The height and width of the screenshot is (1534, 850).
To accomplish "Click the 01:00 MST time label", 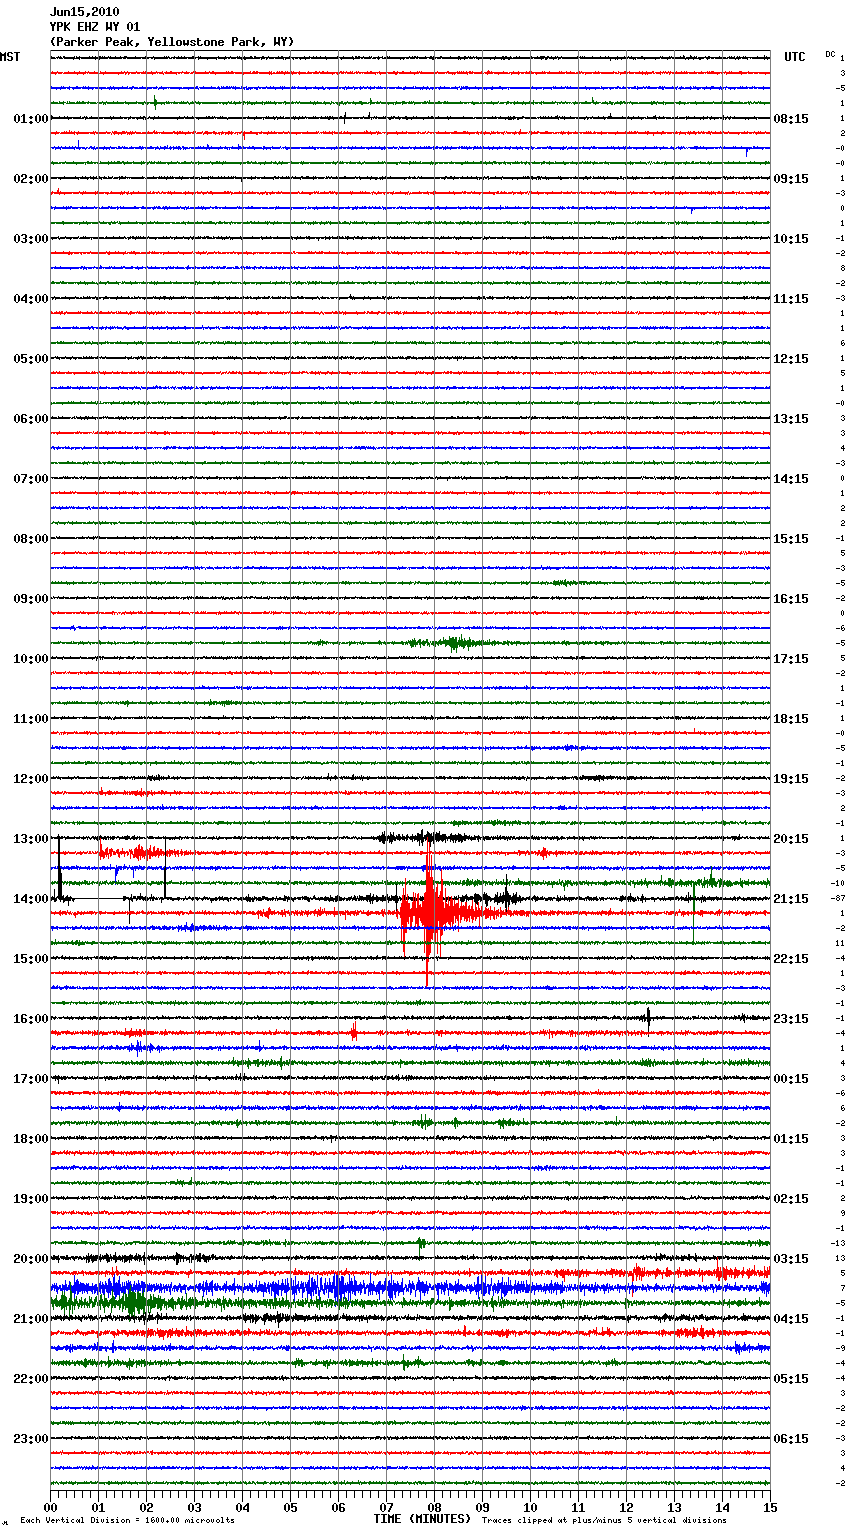I will pos(31,119).
